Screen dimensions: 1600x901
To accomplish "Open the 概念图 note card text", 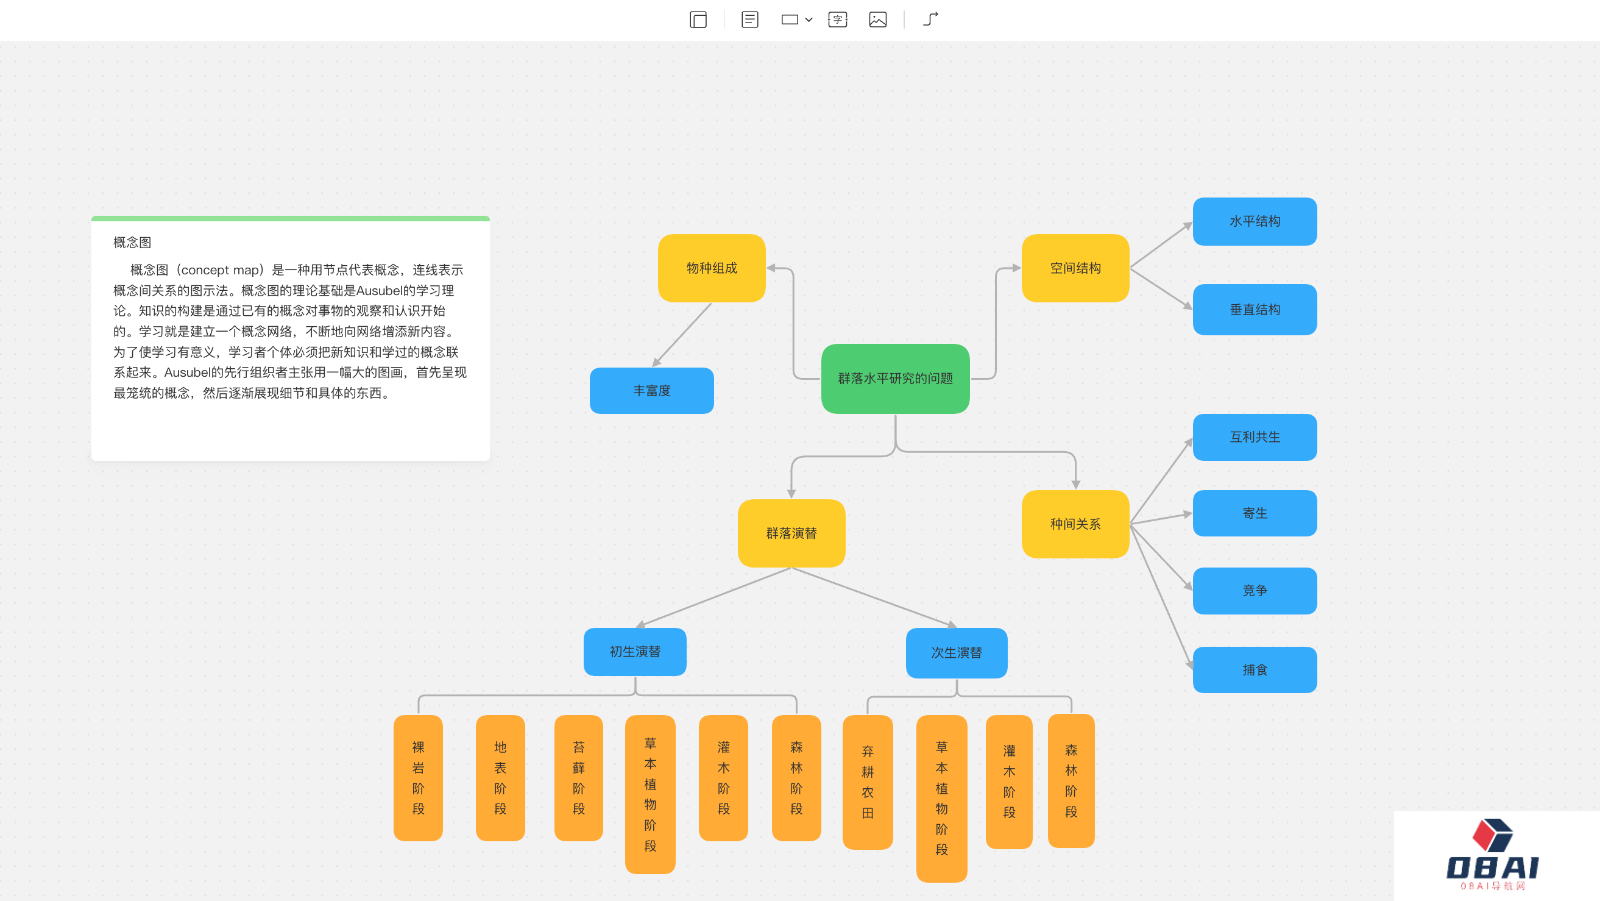I will 290,330.
